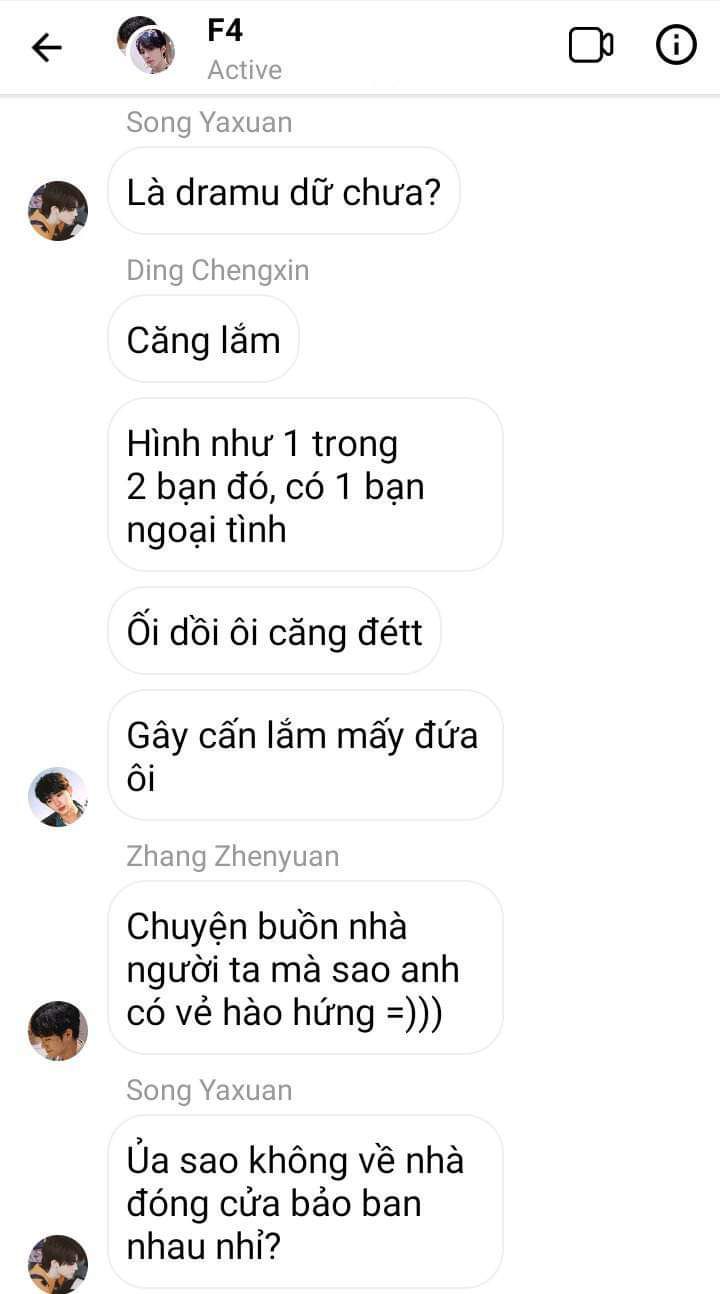Screen dimensions: 720x1294
Task: Select the 'Hình như 1 trong 2 bạn' message
Action: click(305, 486)
